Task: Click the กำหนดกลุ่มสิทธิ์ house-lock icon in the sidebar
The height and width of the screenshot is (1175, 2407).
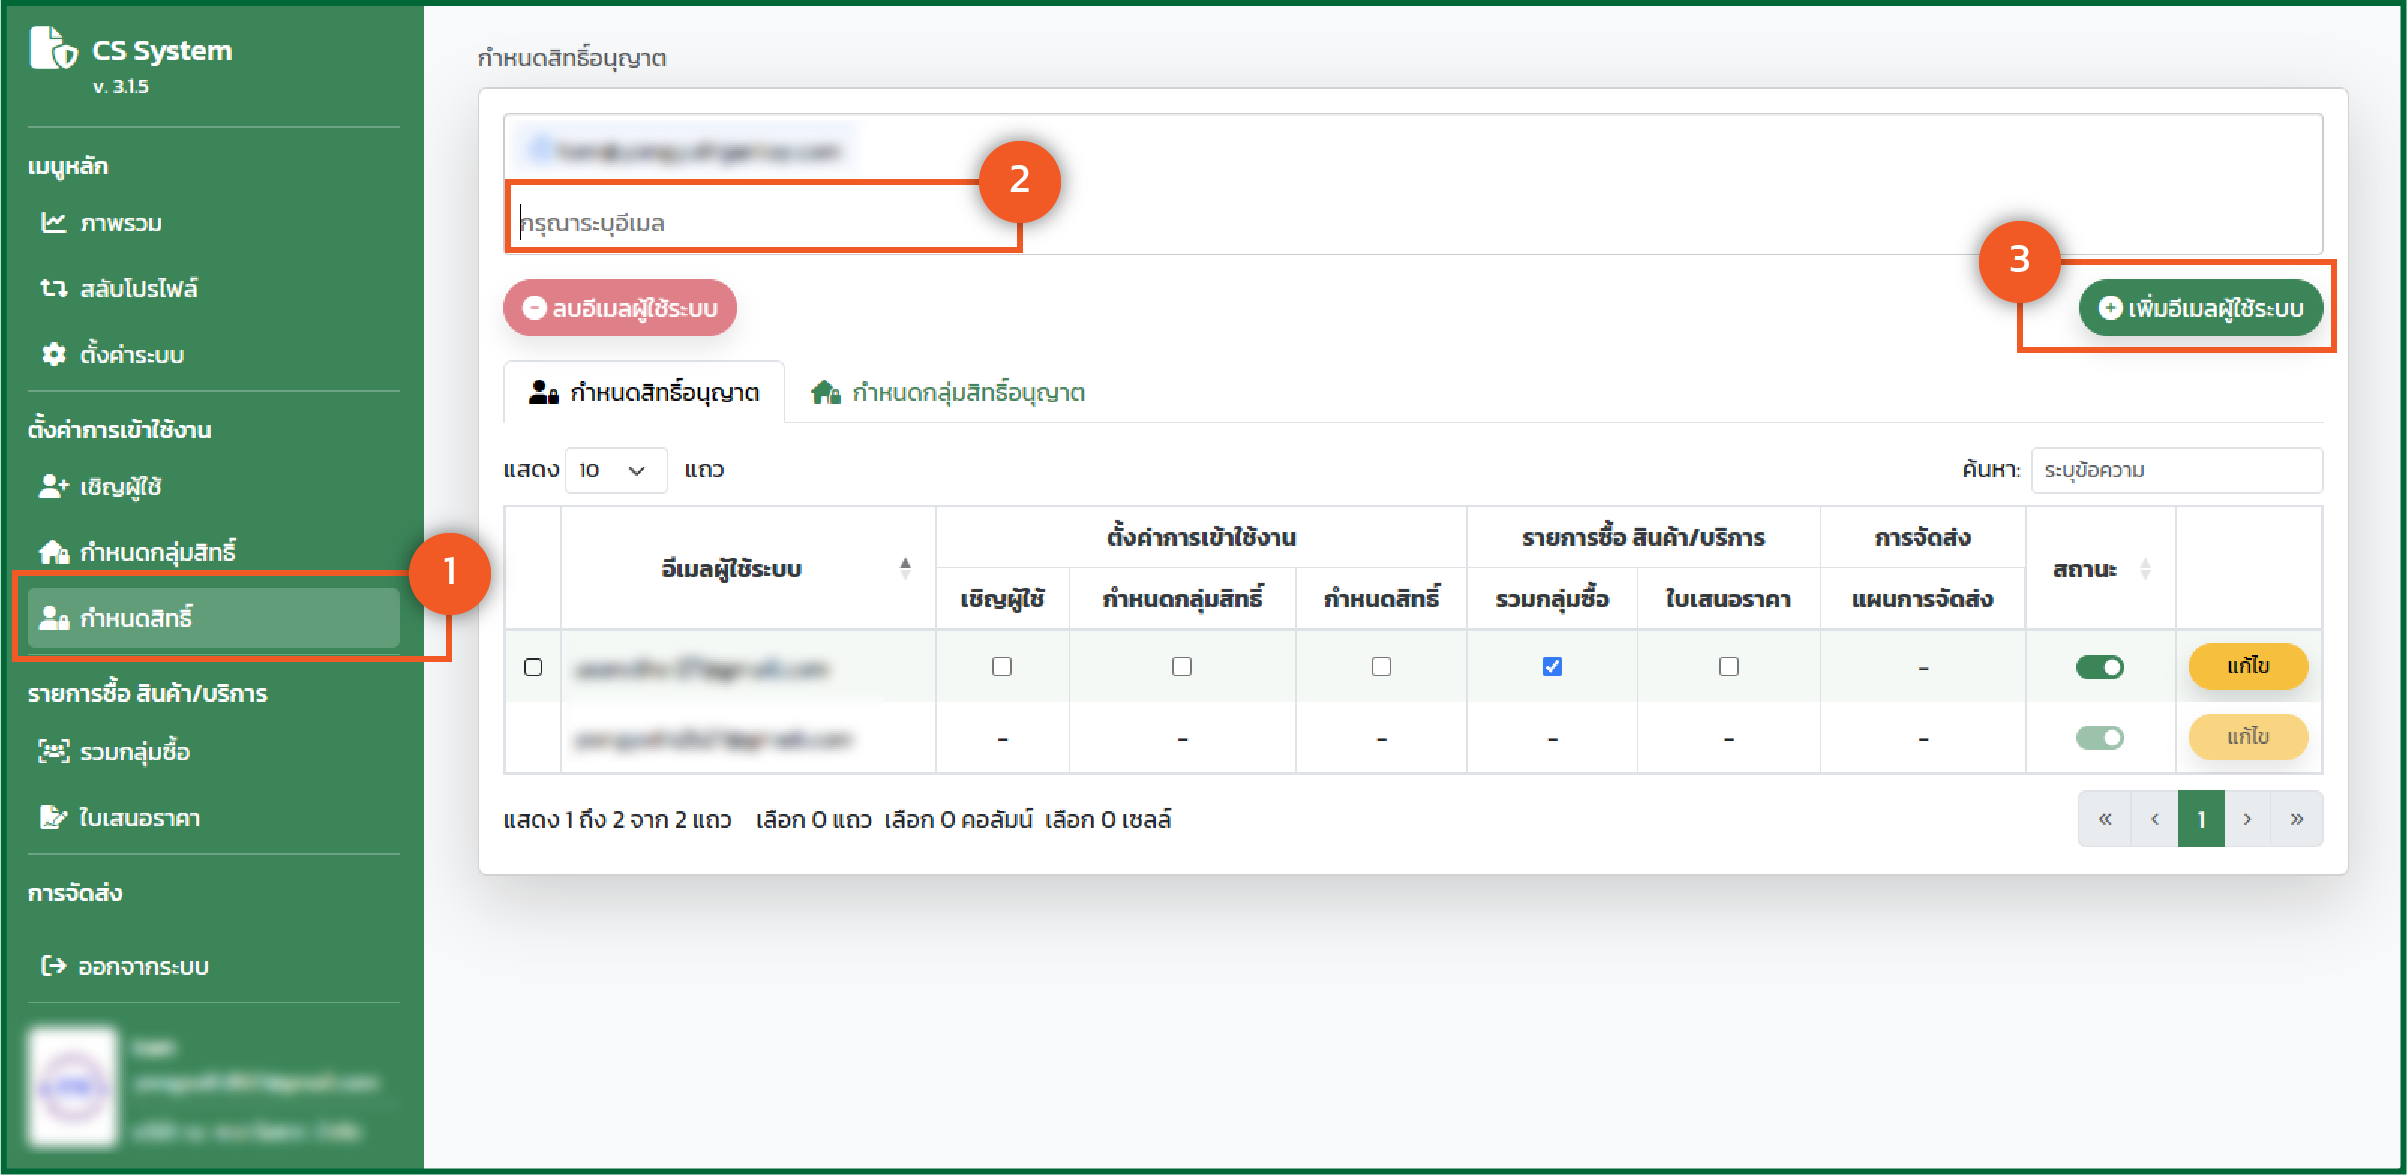Action: pos(53,552)
